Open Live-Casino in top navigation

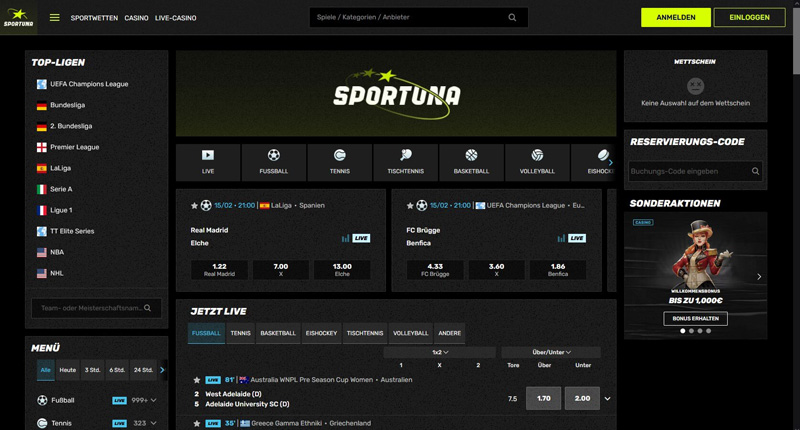(176, 18)
